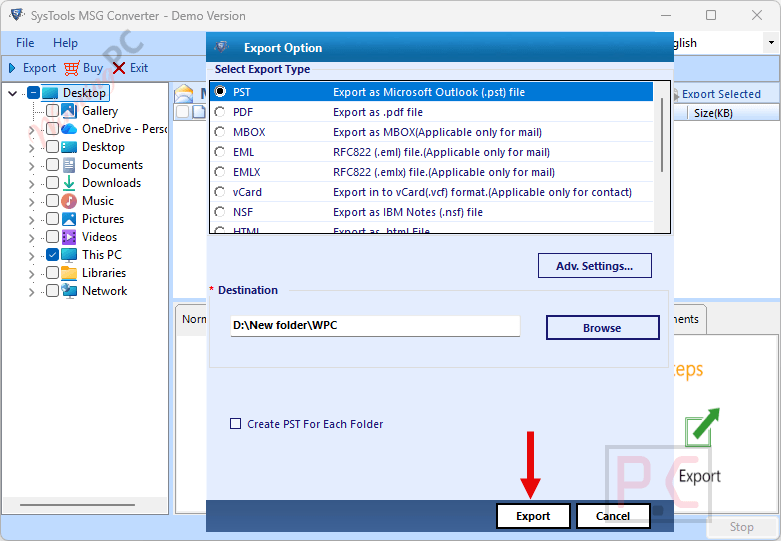781x541 pixels.
Task: Check the Documents checkbox
Action: click(52, 165)
